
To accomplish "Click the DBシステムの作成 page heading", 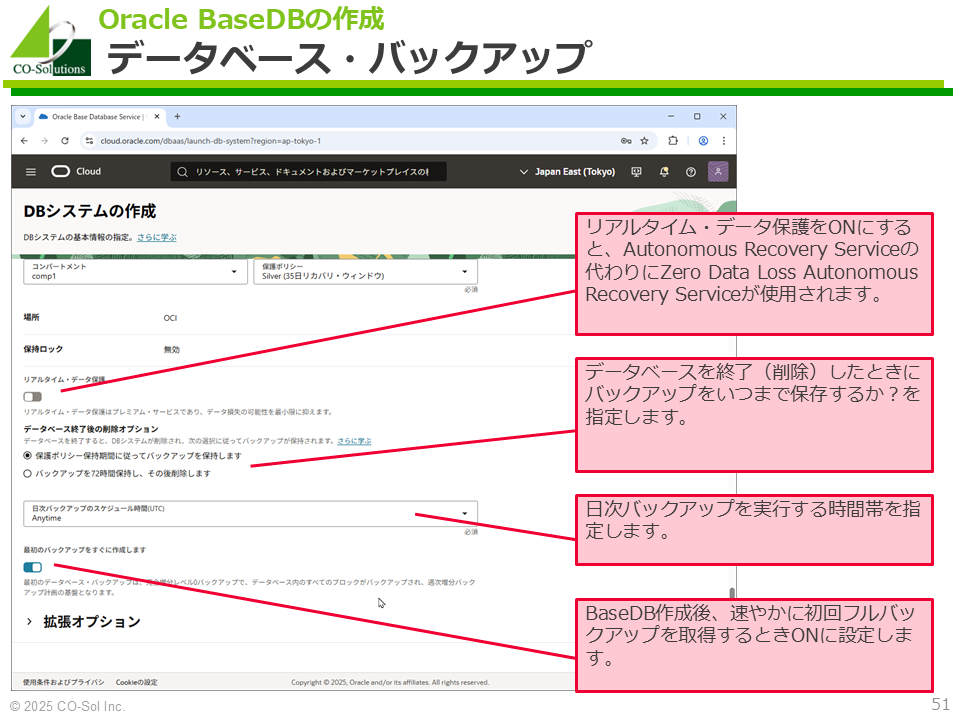I will [90, 211].
